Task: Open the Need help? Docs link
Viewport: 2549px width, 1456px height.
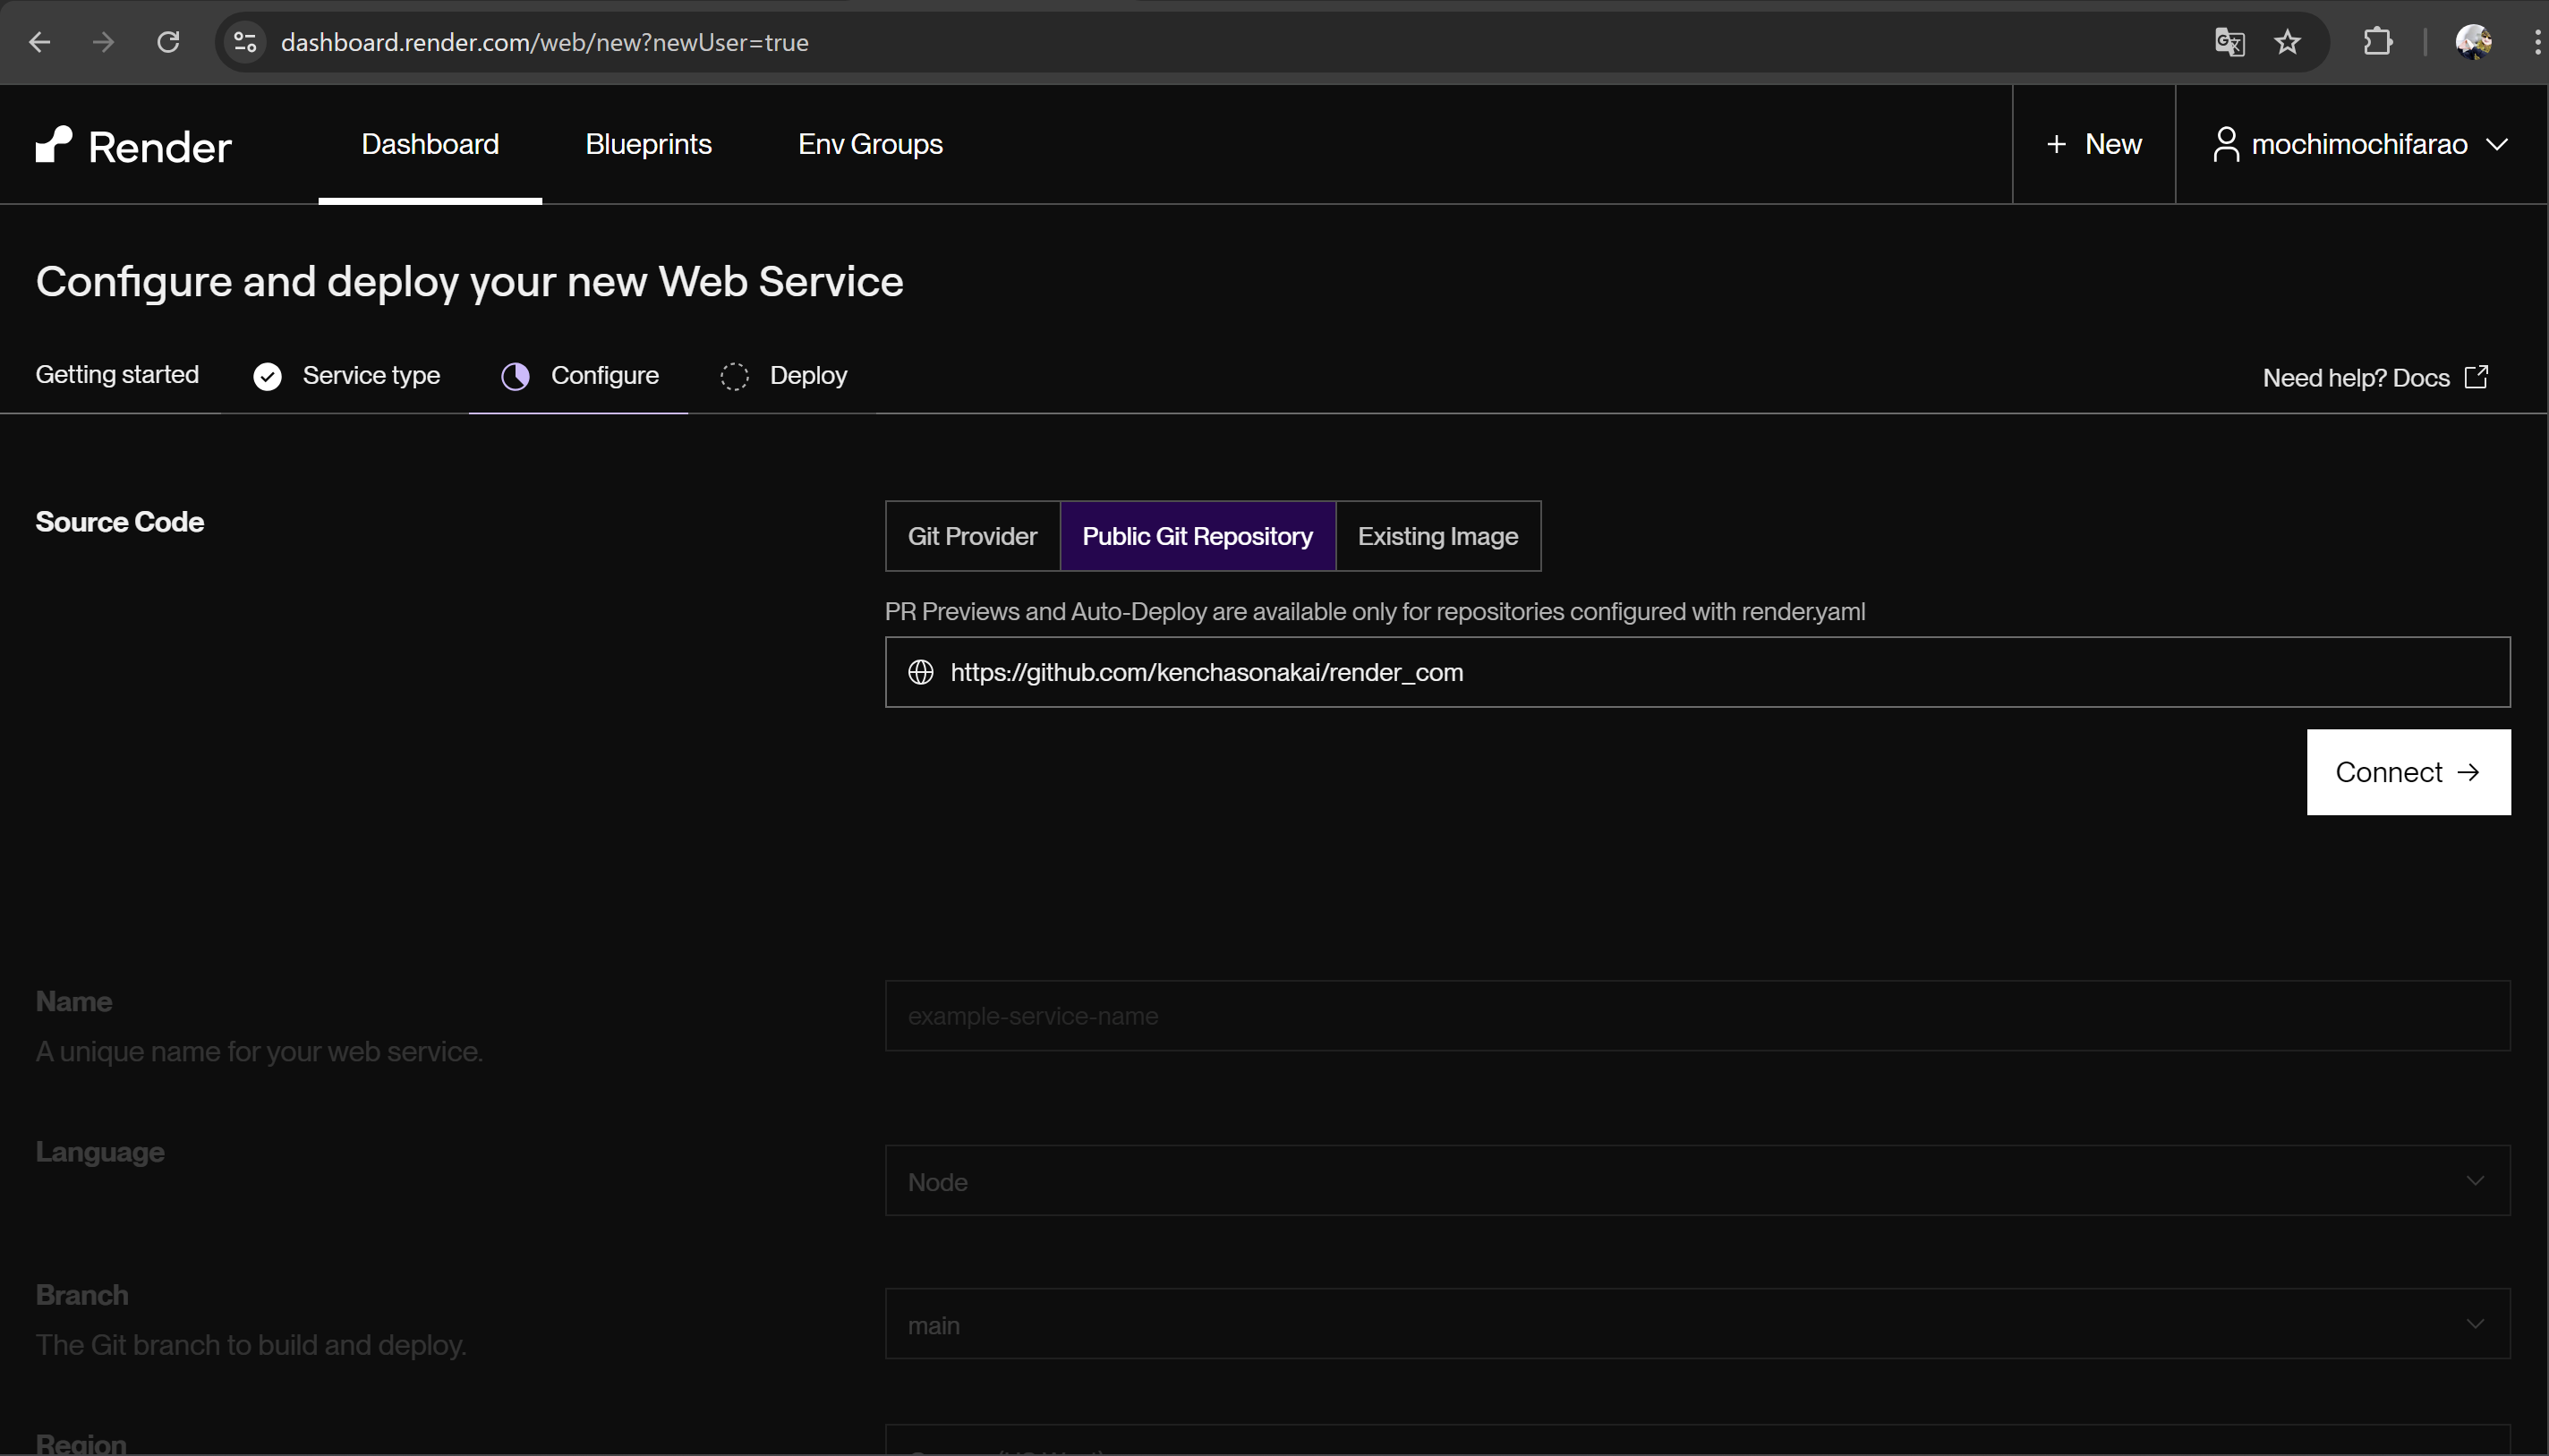Action: 2375,378
